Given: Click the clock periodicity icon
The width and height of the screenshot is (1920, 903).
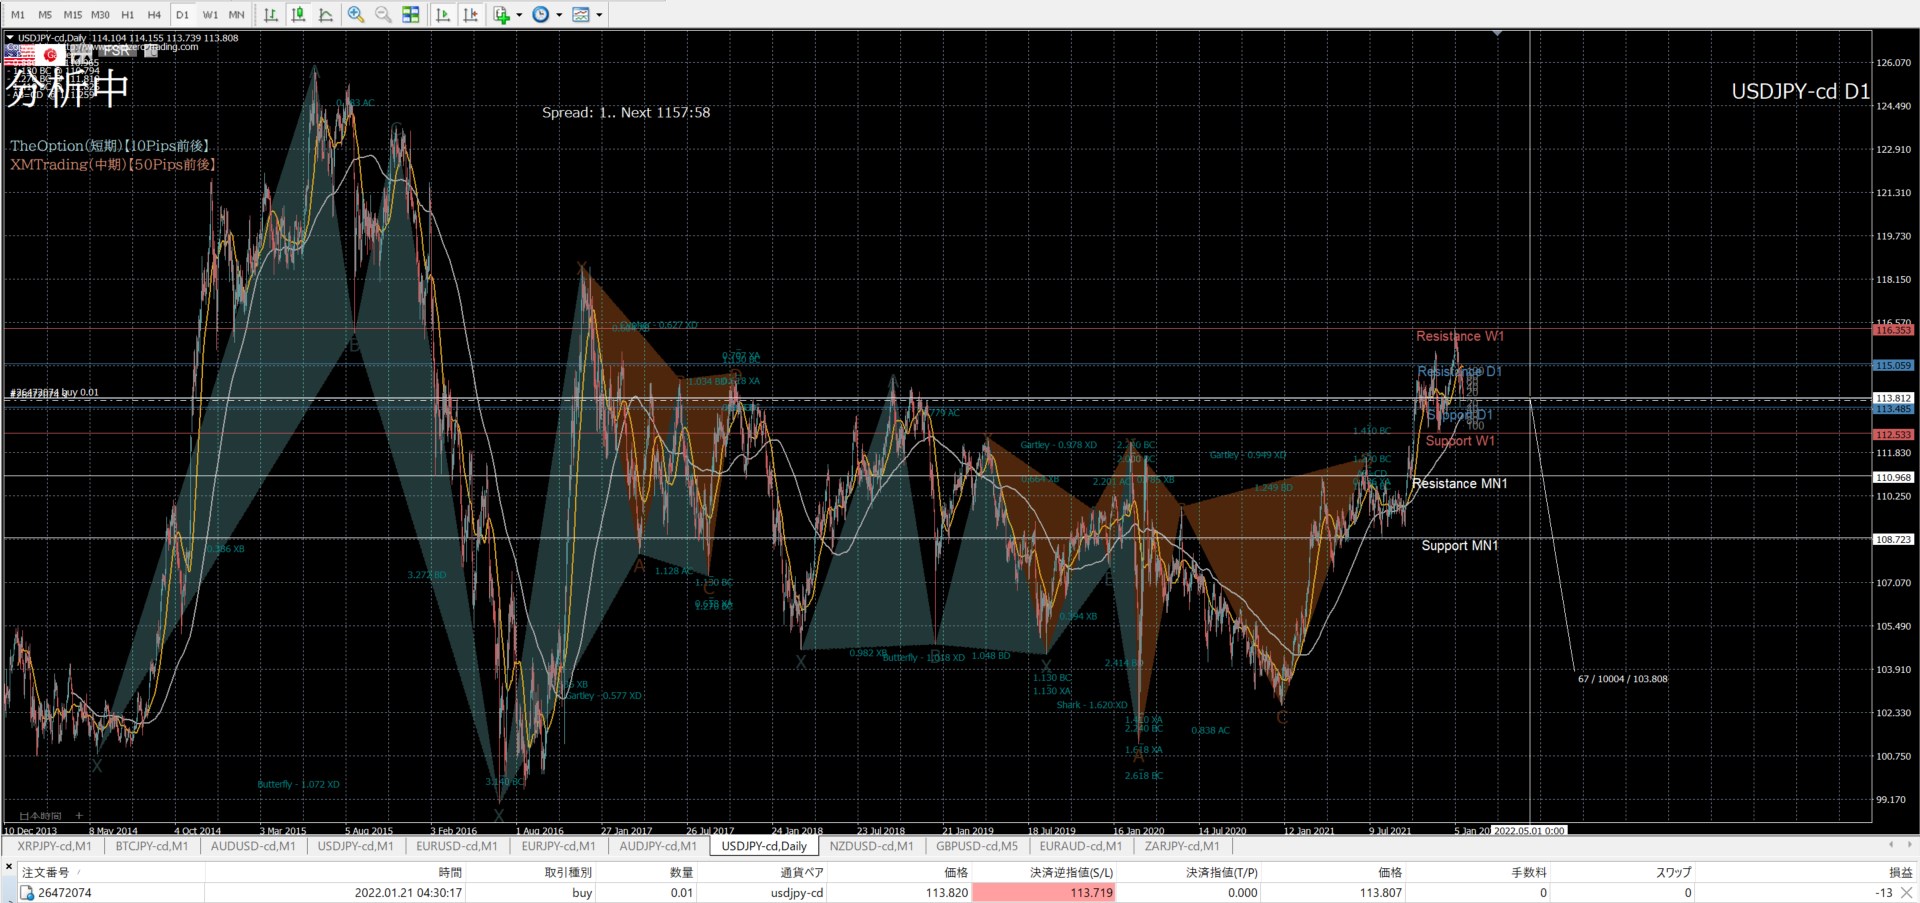Looking at the screenshot, I should click(541, 15).
